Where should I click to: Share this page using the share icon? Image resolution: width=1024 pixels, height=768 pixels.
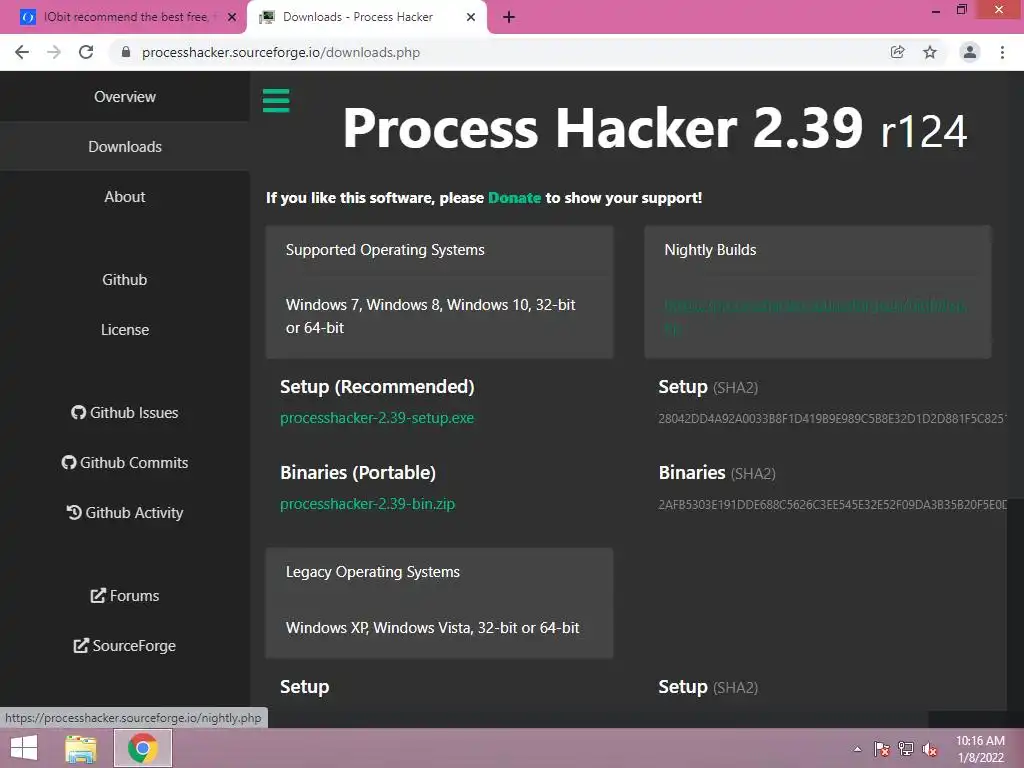897,52
